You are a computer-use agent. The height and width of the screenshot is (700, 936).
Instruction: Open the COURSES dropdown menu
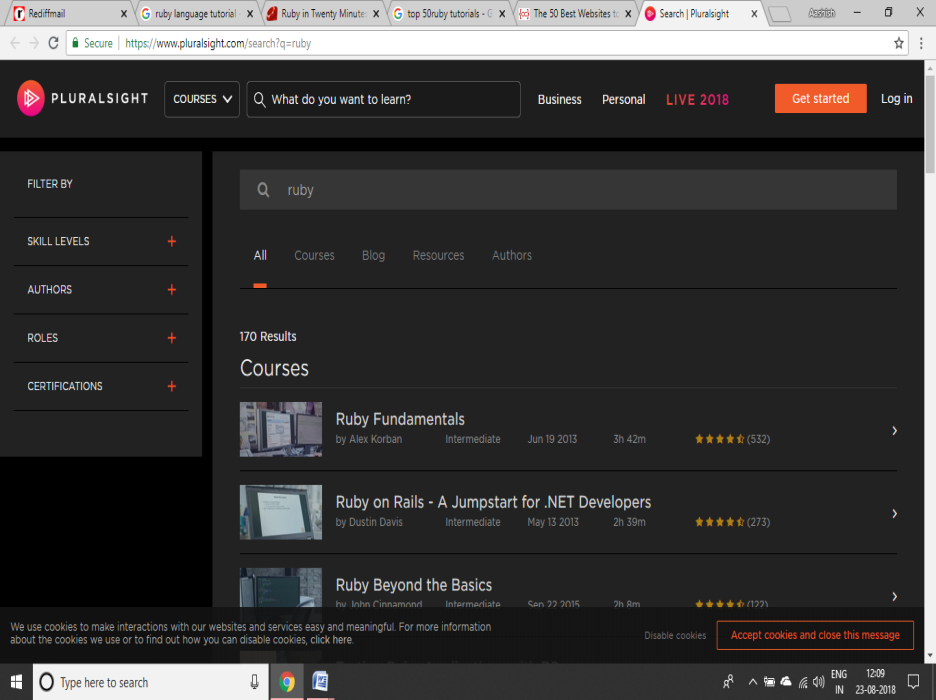(x=202, y=99)
